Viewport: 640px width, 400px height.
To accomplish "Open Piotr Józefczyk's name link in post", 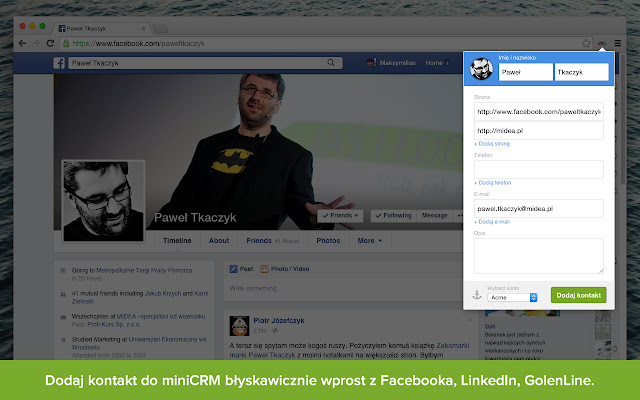I will tap(279, 321).
